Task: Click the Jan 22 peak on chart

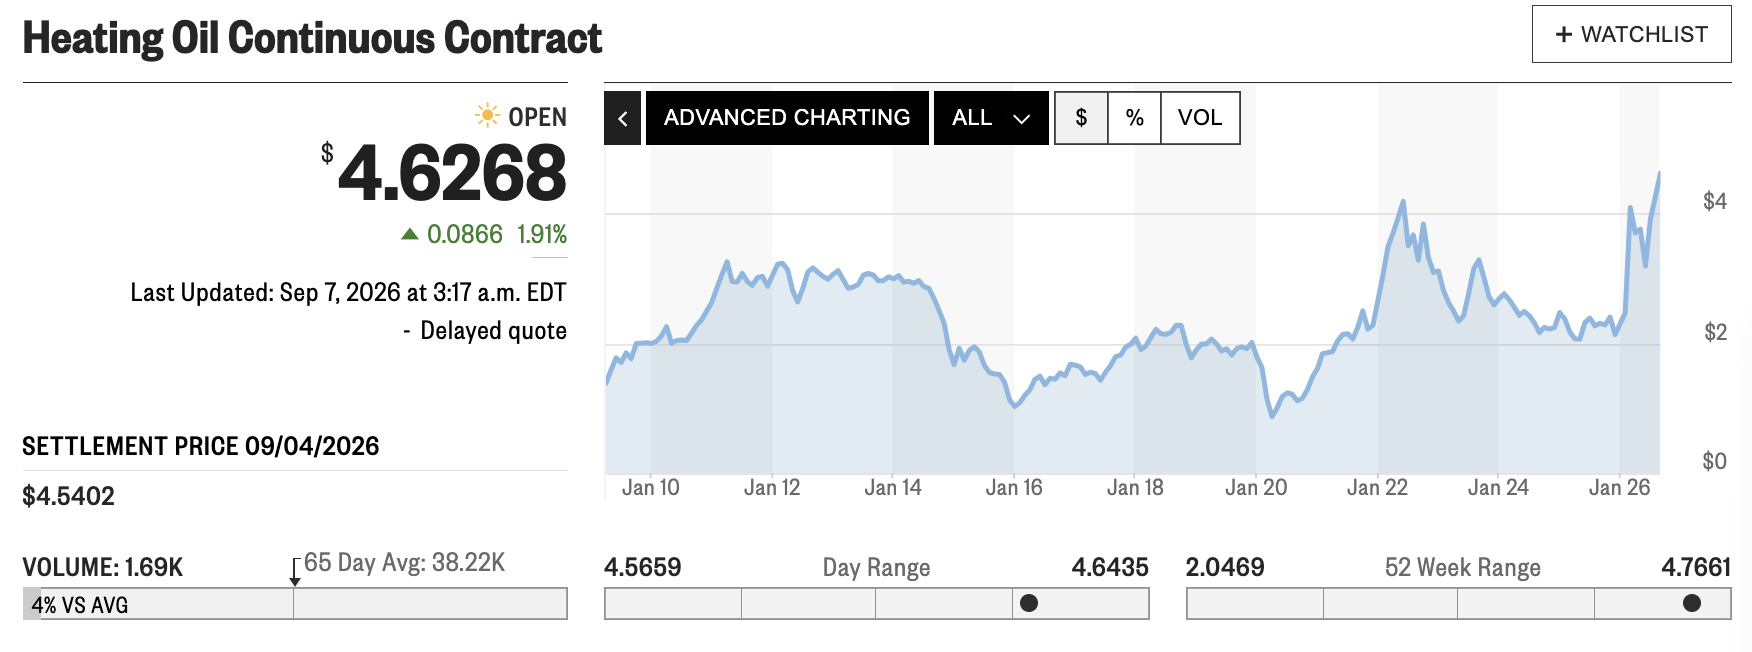Action: pyautogui.click(x=1404, y=202)
